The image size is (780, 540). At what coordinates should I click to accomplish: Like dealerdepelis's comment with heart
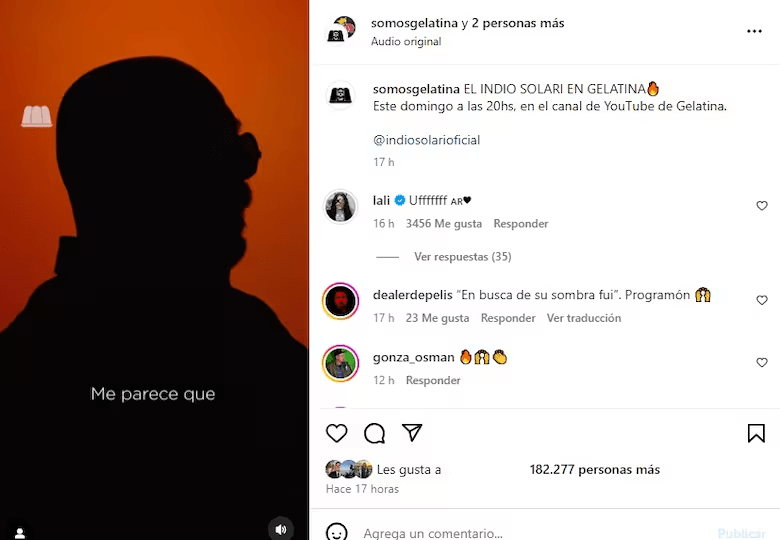point(762,300)
